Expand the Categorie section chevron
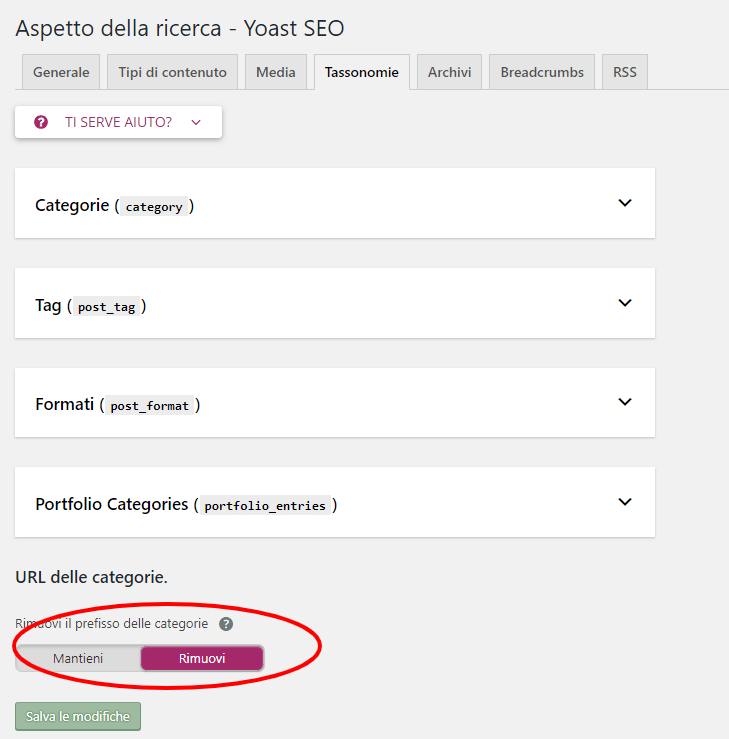729x739 pixels. pos(625,203)
